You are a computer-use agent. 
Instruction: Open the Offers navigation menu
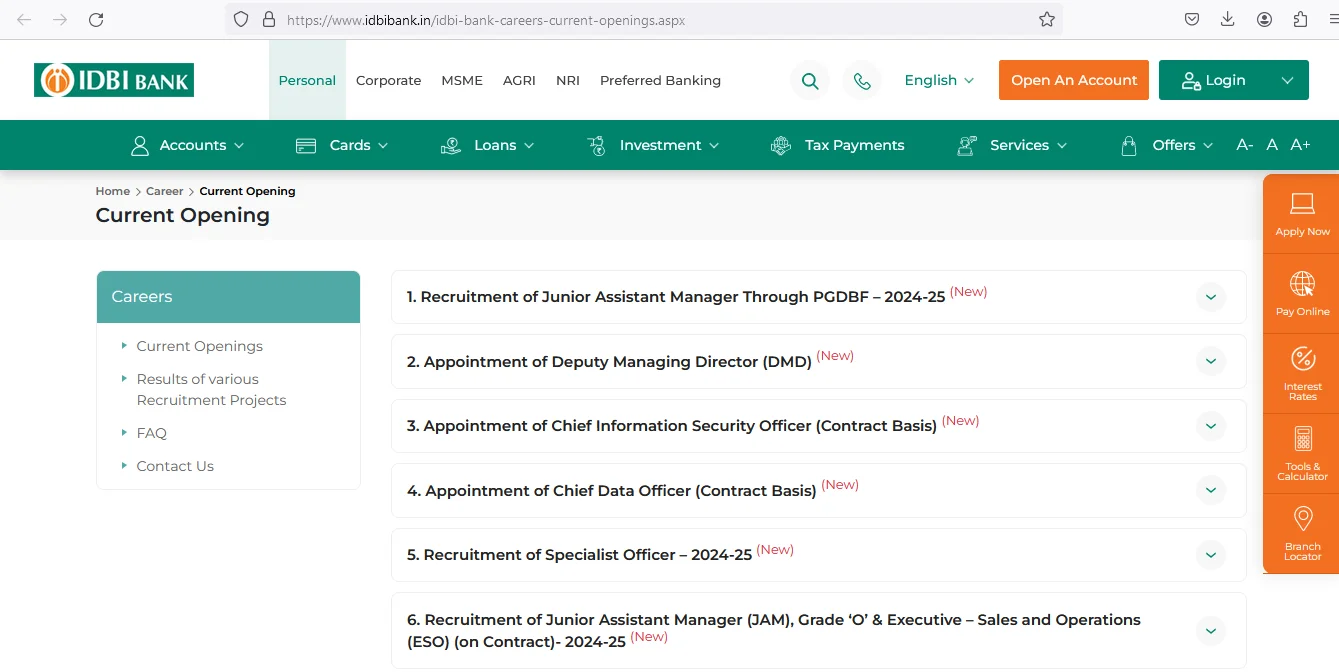[1167, 145]
